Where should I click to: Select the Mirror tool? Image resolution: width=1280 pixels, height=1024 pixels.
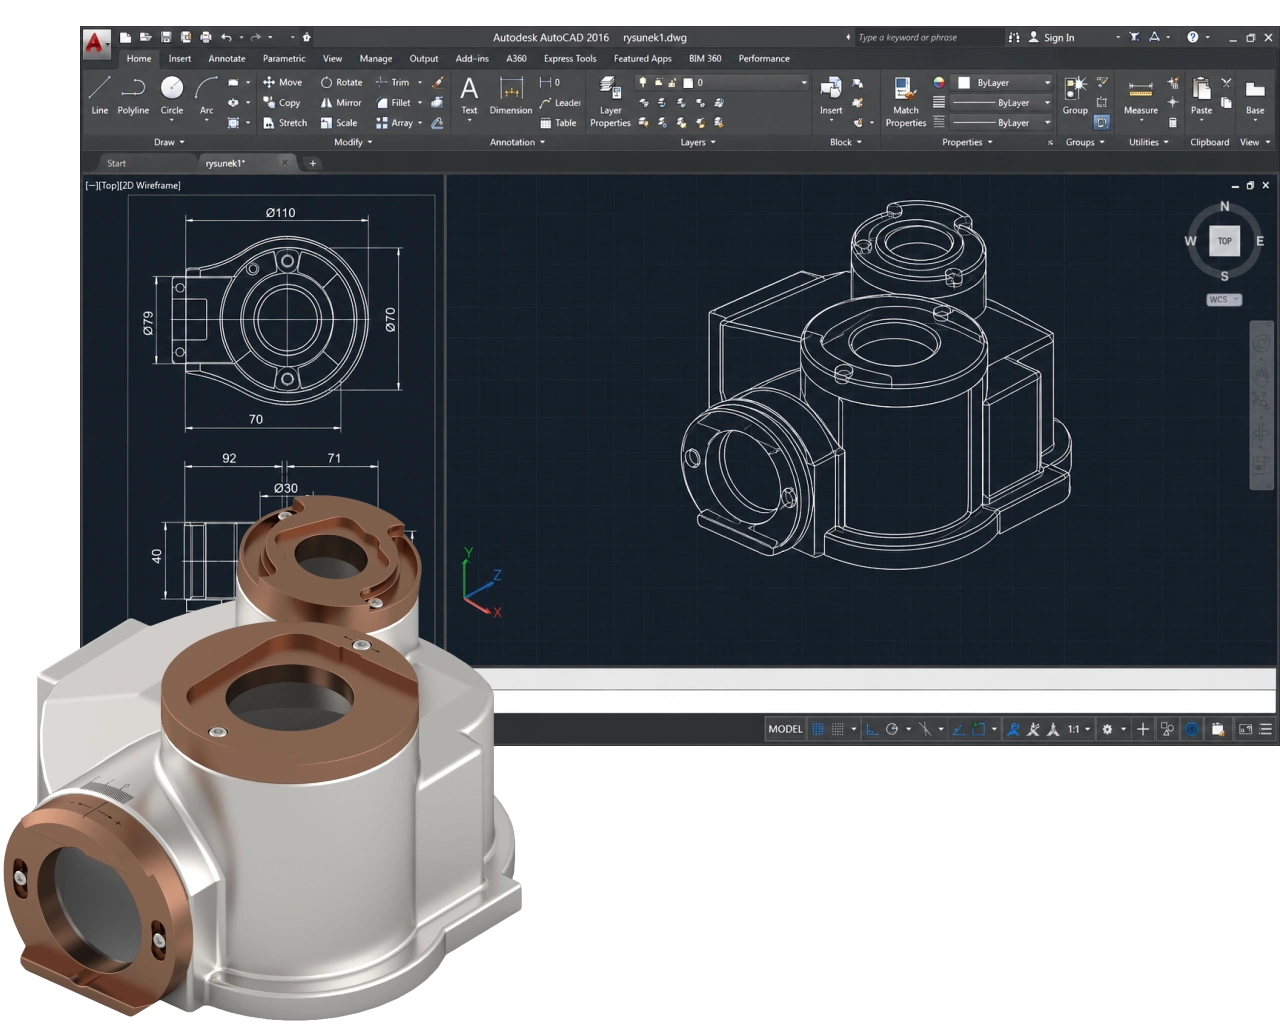[341, 102]
